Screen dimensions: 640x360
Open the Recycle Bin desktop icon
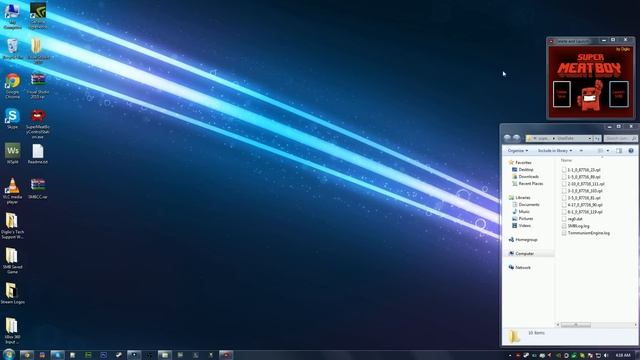pos(12,49)
